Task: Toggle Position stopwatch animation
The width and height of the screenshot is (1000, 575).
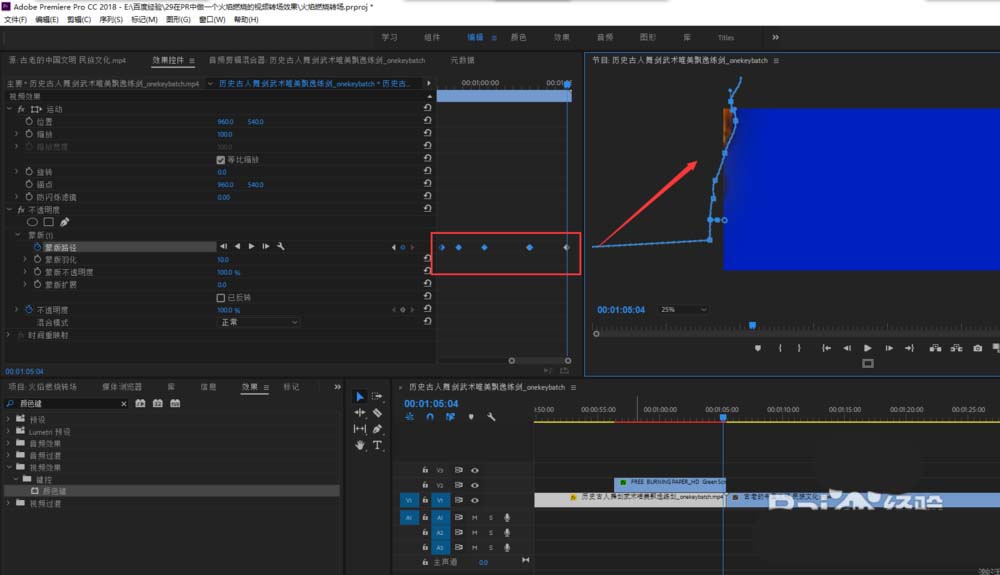Action: (29, 121)
